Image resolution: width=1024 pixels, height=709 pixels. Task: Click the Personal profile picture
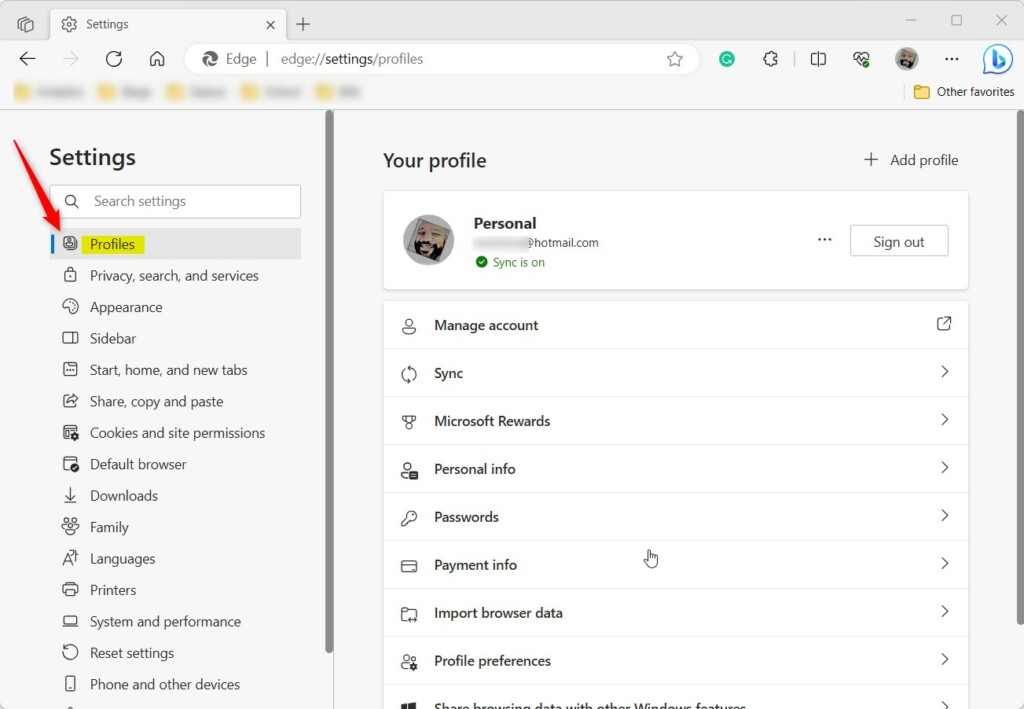point(428,240)
